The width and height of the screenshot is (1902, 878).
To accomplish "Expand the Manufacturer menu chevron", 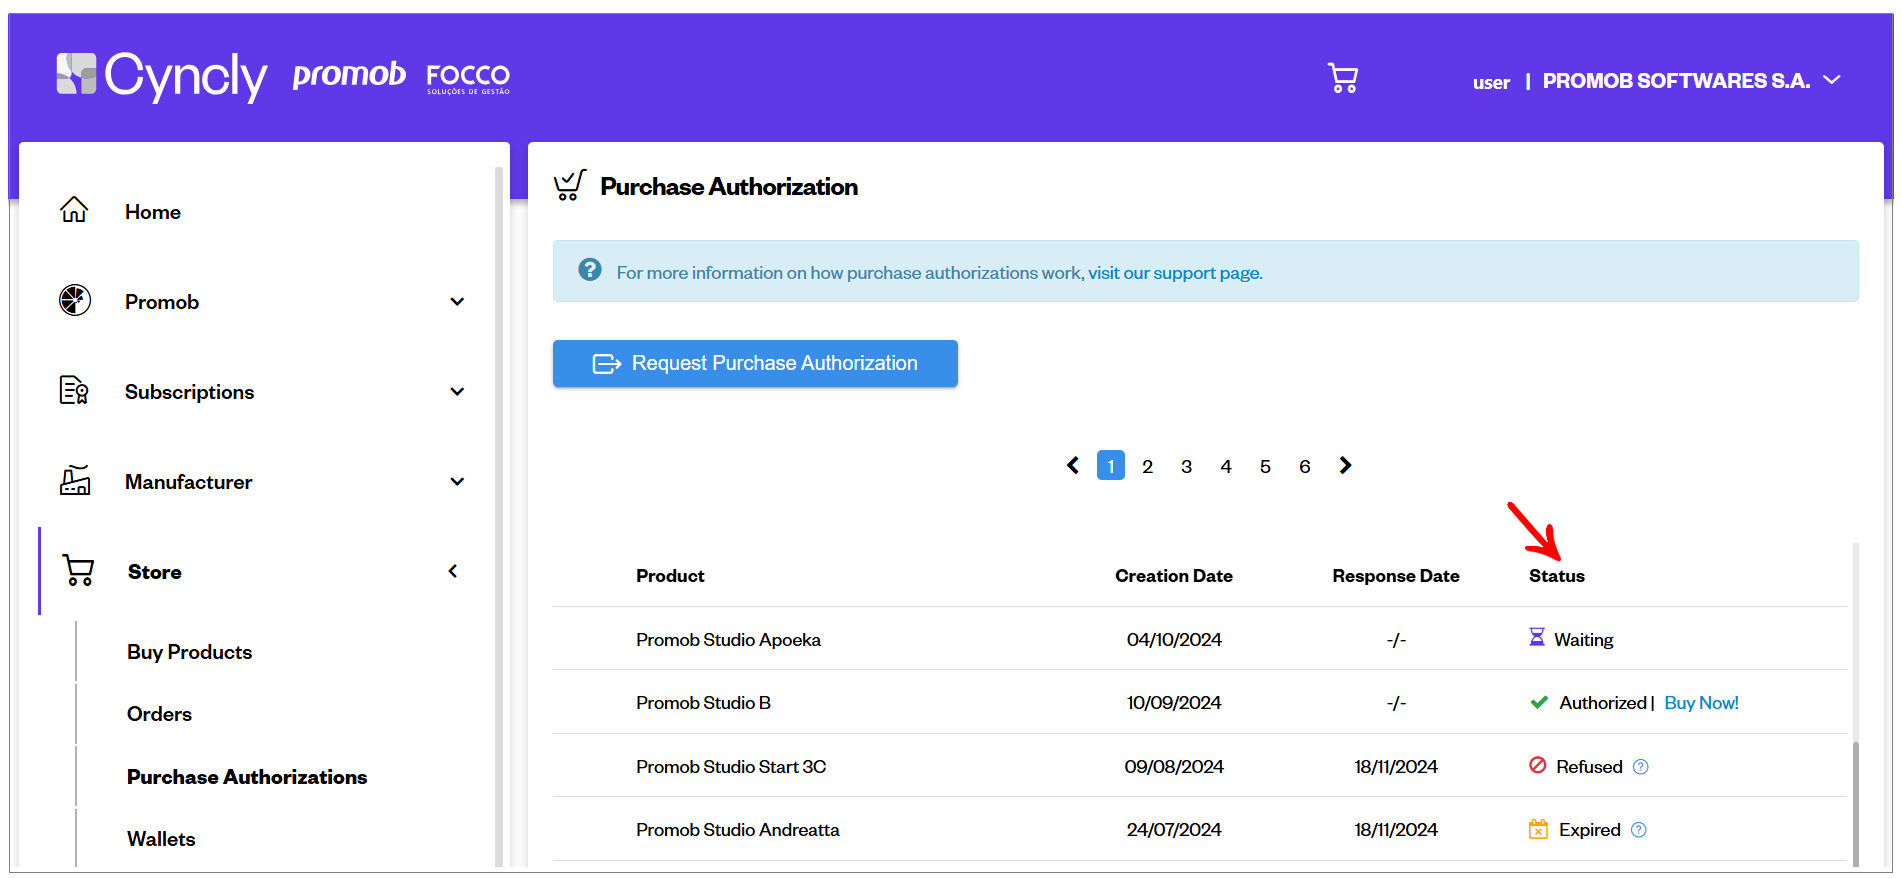I will click(457, 481).
